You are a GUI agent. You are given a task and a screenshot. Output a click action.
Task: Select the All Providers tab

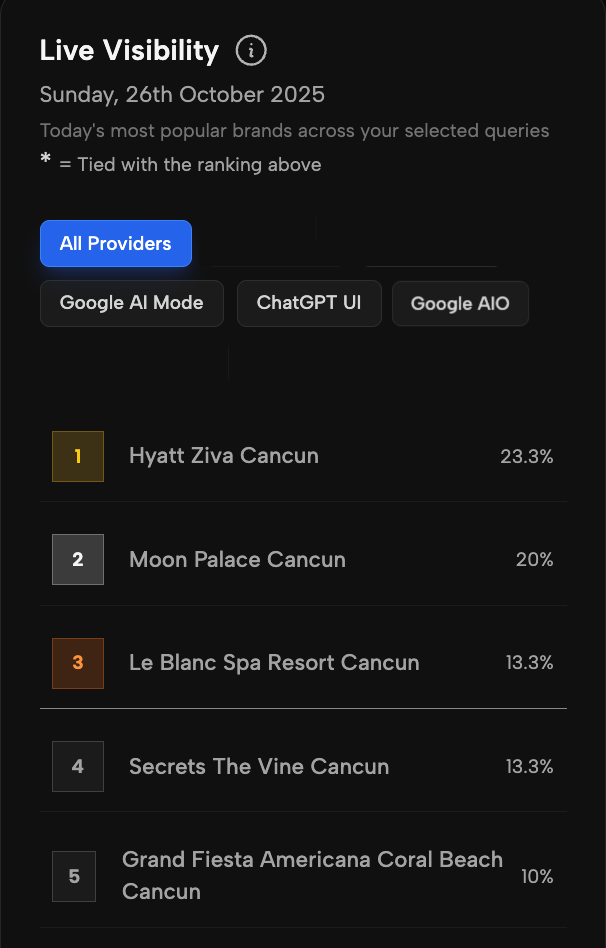click(115, 243)
